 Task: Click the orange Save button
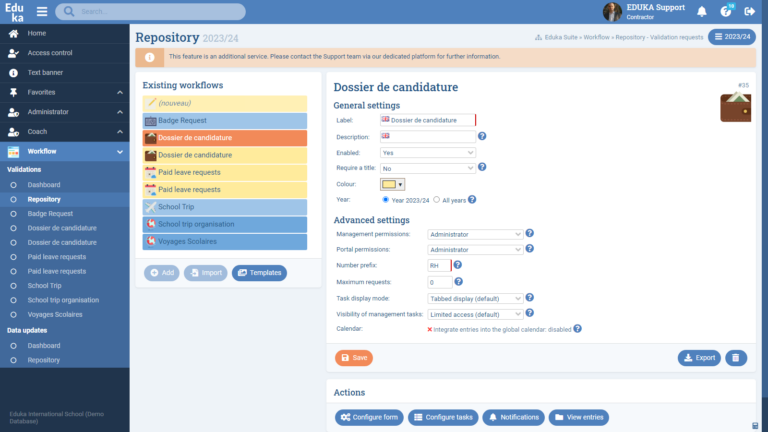point(353,357)
